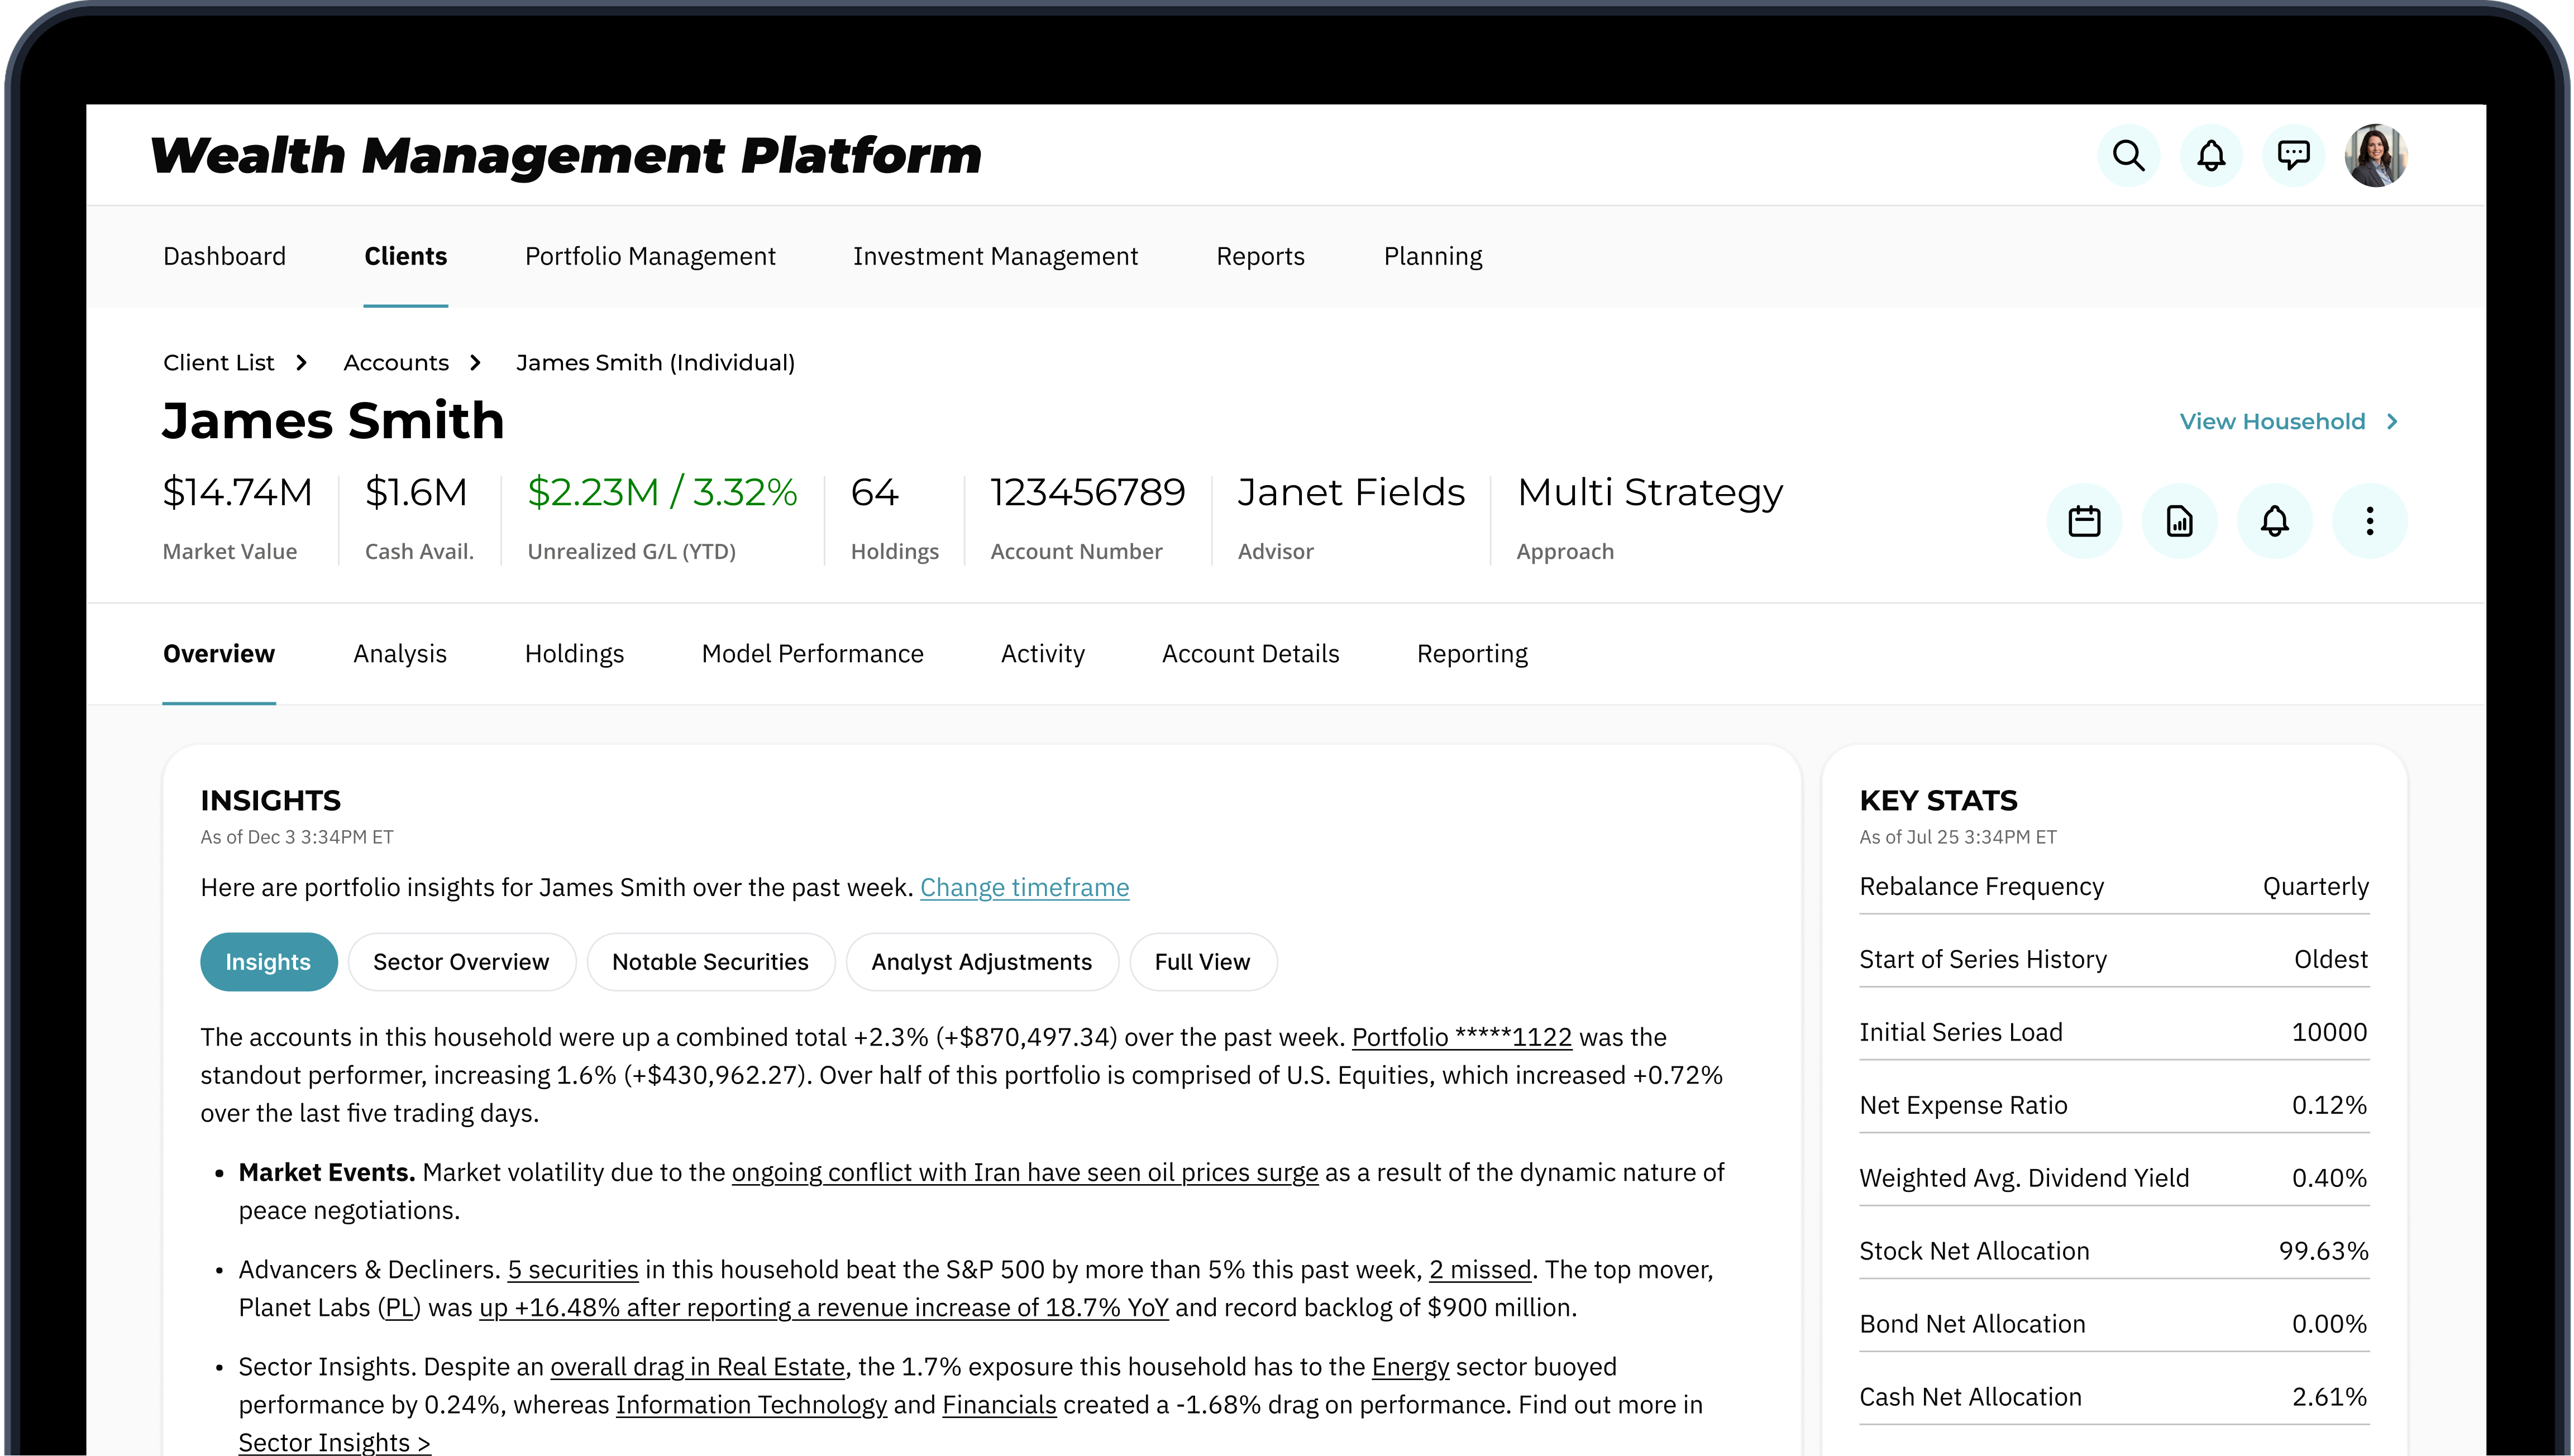Go to the Dashboard tab
The height and width of the screenshot is (1456, 2574).
[x=224, y=256]
